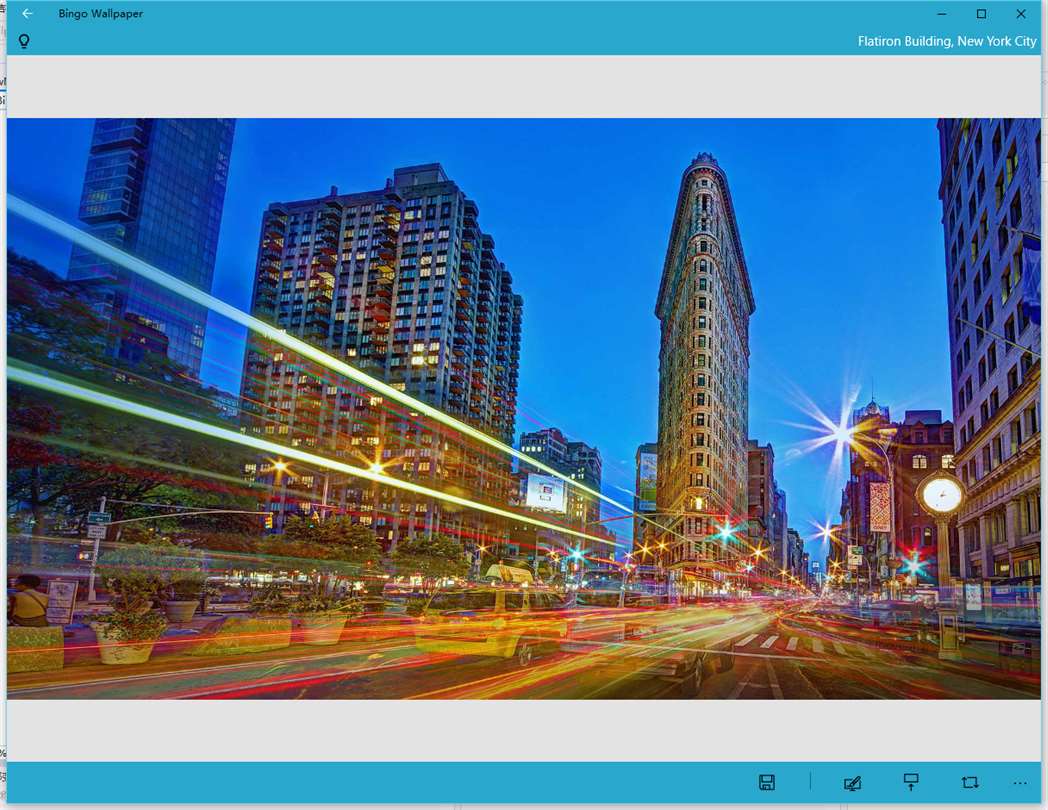
Task: Set image as desktop background icon
Action: pos(852,783)
